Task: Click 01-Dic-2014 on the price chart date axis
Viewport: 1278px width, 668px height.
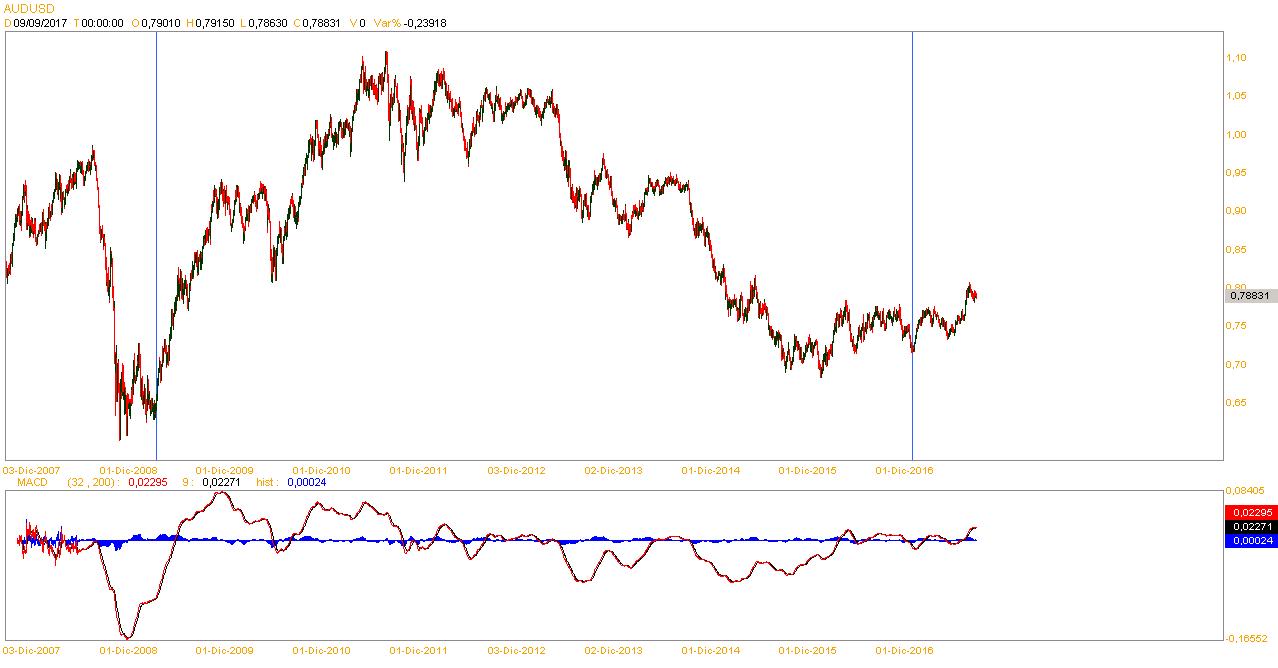Action: 710,469
